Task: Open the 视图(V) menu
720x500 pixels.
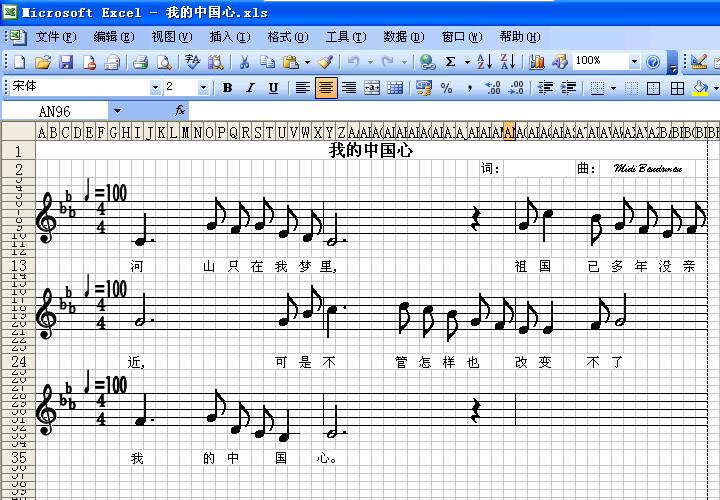Action: pyautogui.click(x=172, y=37)
